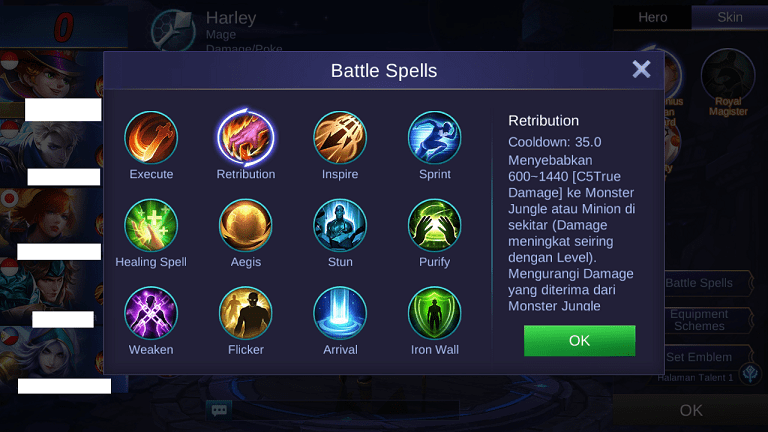Viewport: 768px width, 432px height.
Task: Select the Aegis shield spell
Action: coord(245,225)
